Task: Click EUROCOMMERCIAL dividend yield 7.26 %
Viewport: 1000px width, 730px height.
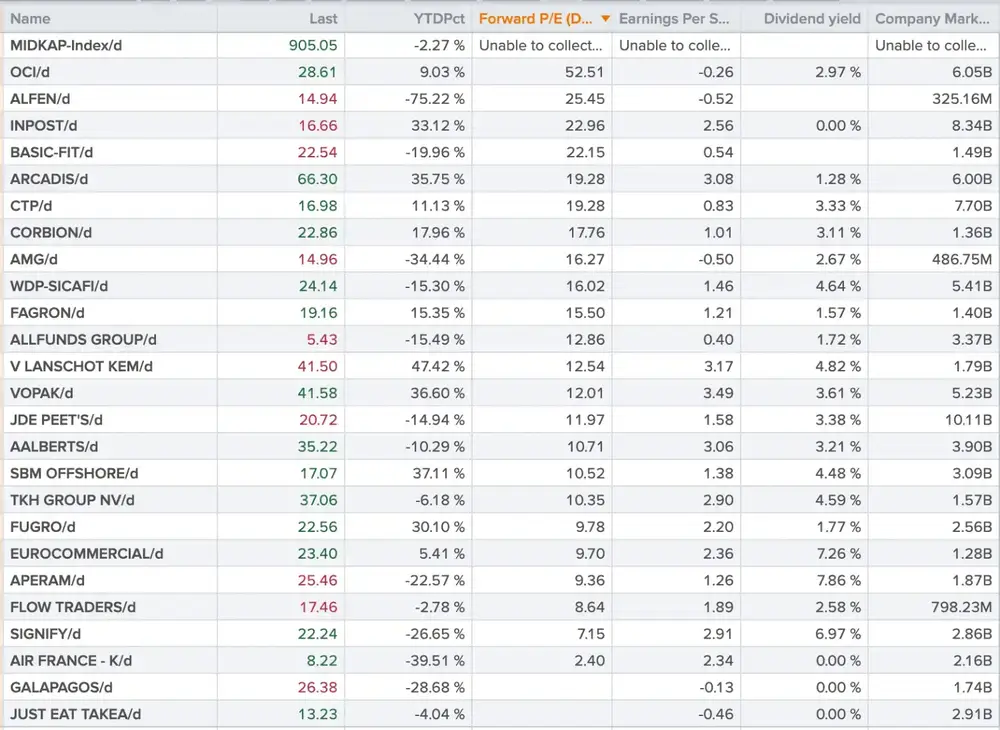Action: (838, 554)
